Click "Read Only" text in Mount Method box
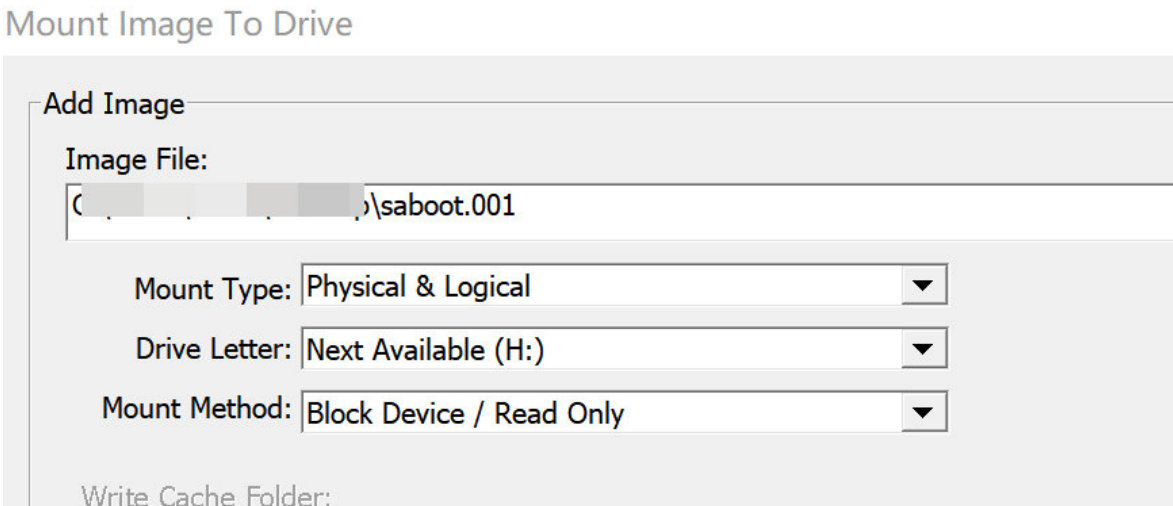Viewport: 1173px width, 506px height. tap(560, 414)
